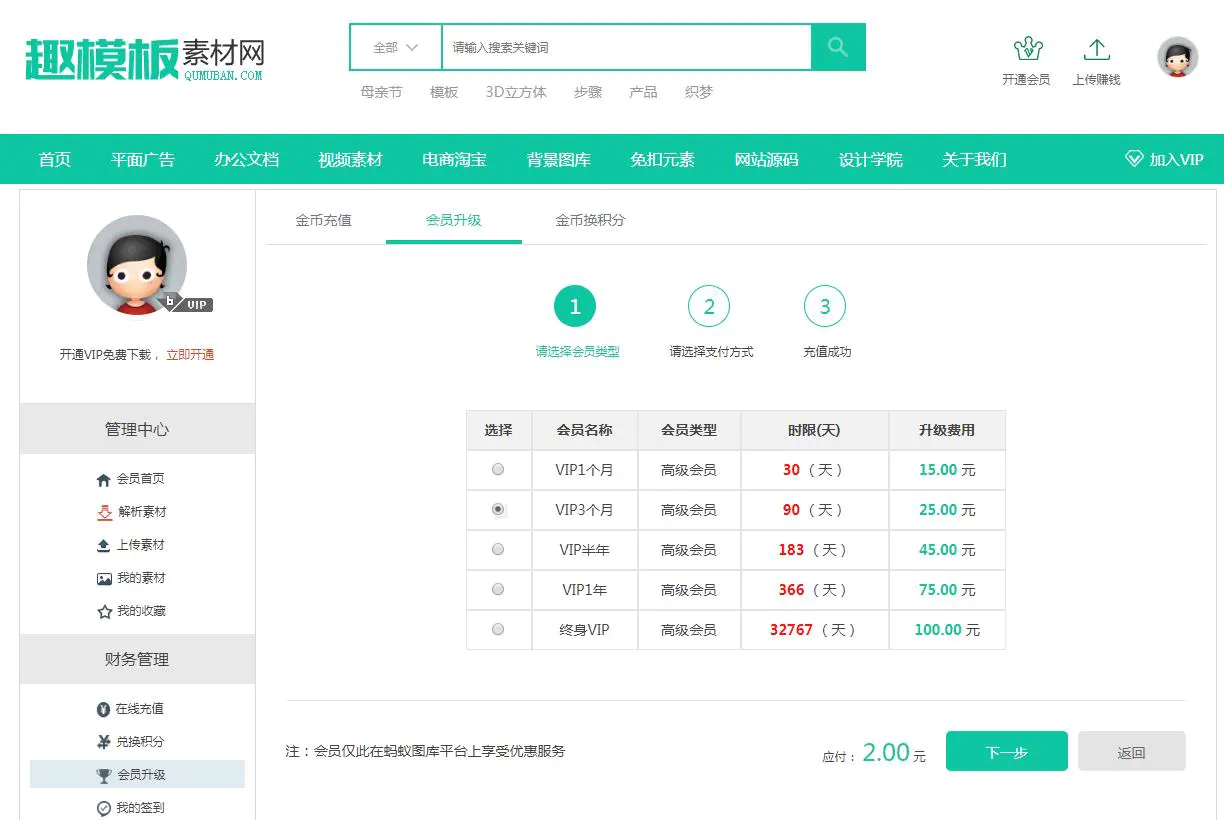Open the 全部 category dropdown
Screen dimensions: 1224x820
(394, 46)
